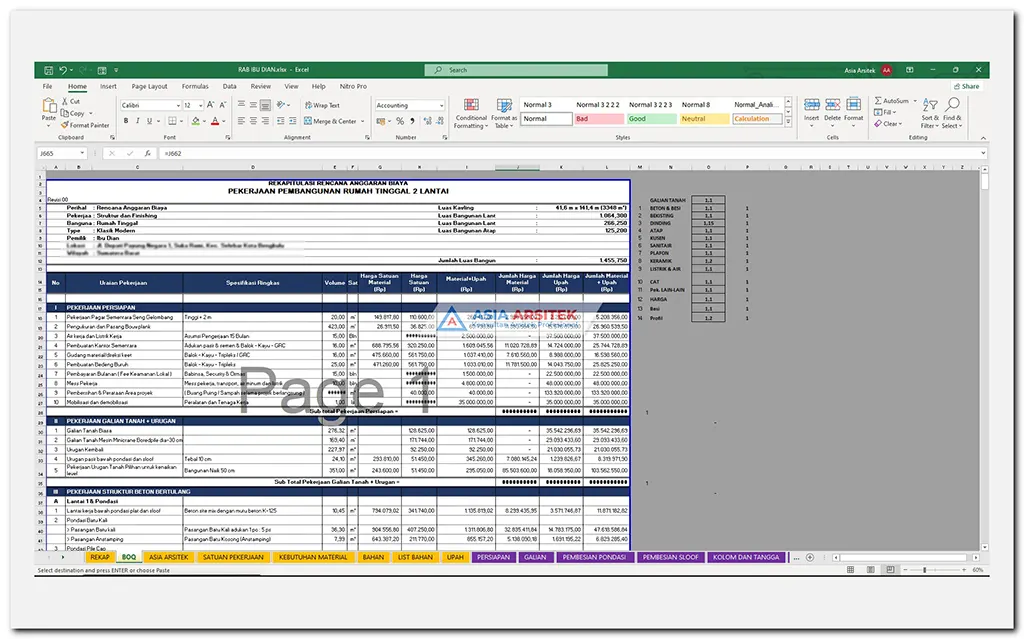
Task: Decrease font size with the smaller A icon
Action: pyautogui.click(x=223, y=105)
